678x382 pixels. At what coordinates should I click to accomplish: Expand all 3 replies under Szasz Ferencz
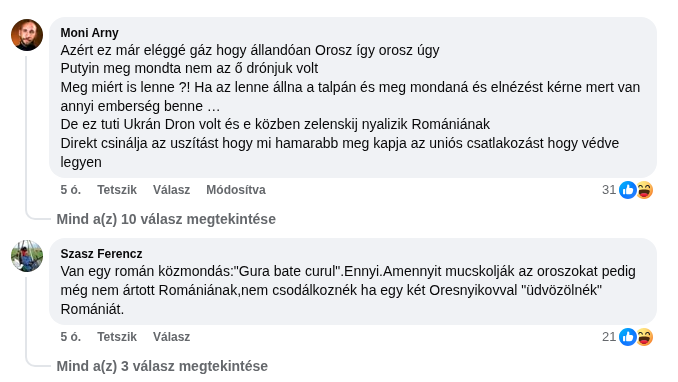point(162,366)
